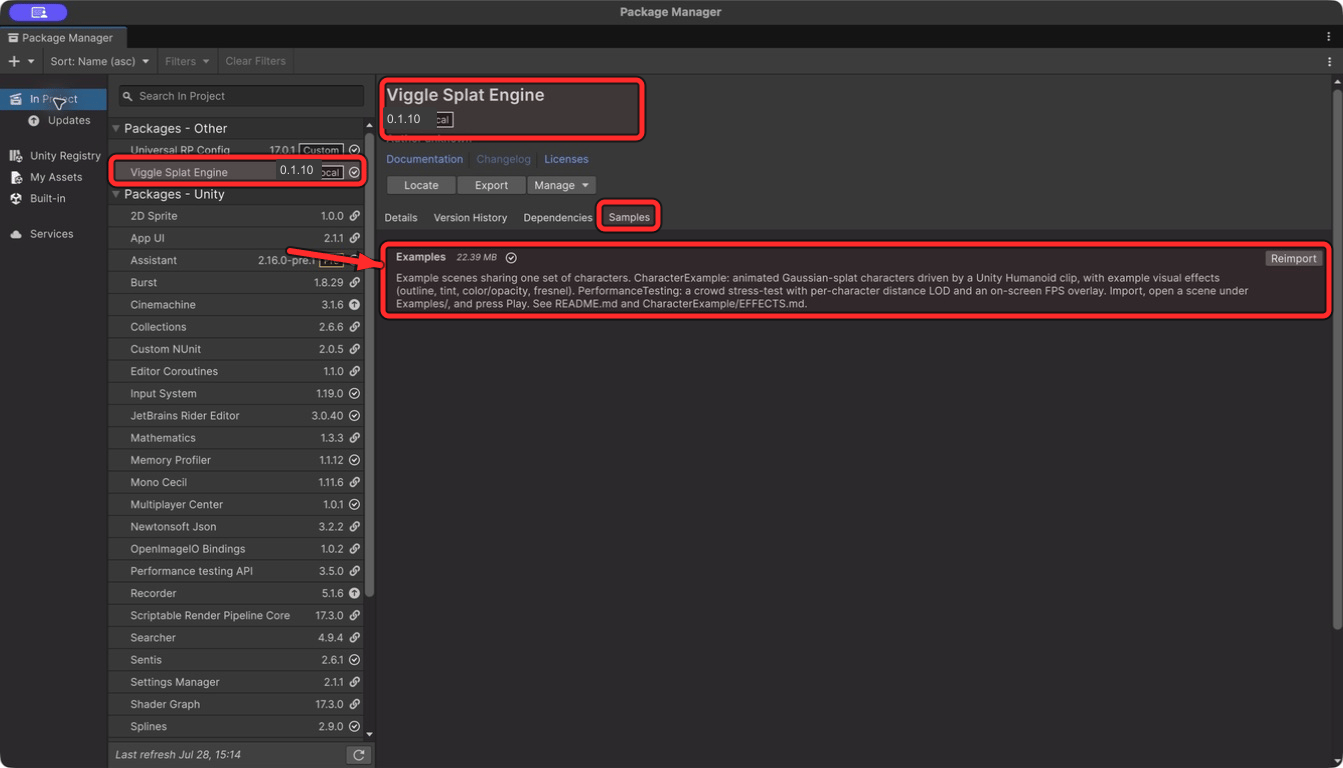Click the Burst link status icon
The image size is (1343, 768).
tap(354, 283)
